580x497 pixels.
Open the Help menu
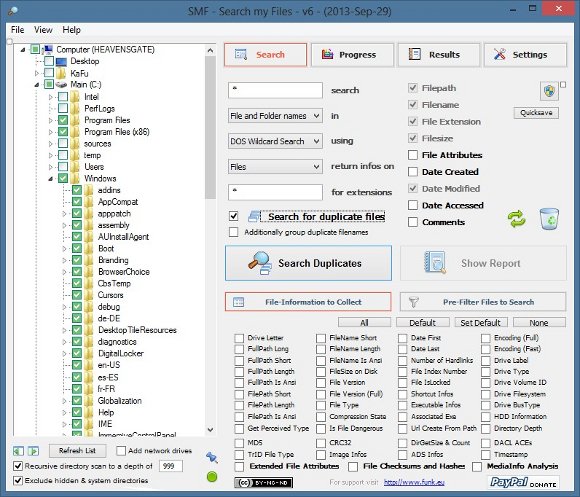click(71, 30)
